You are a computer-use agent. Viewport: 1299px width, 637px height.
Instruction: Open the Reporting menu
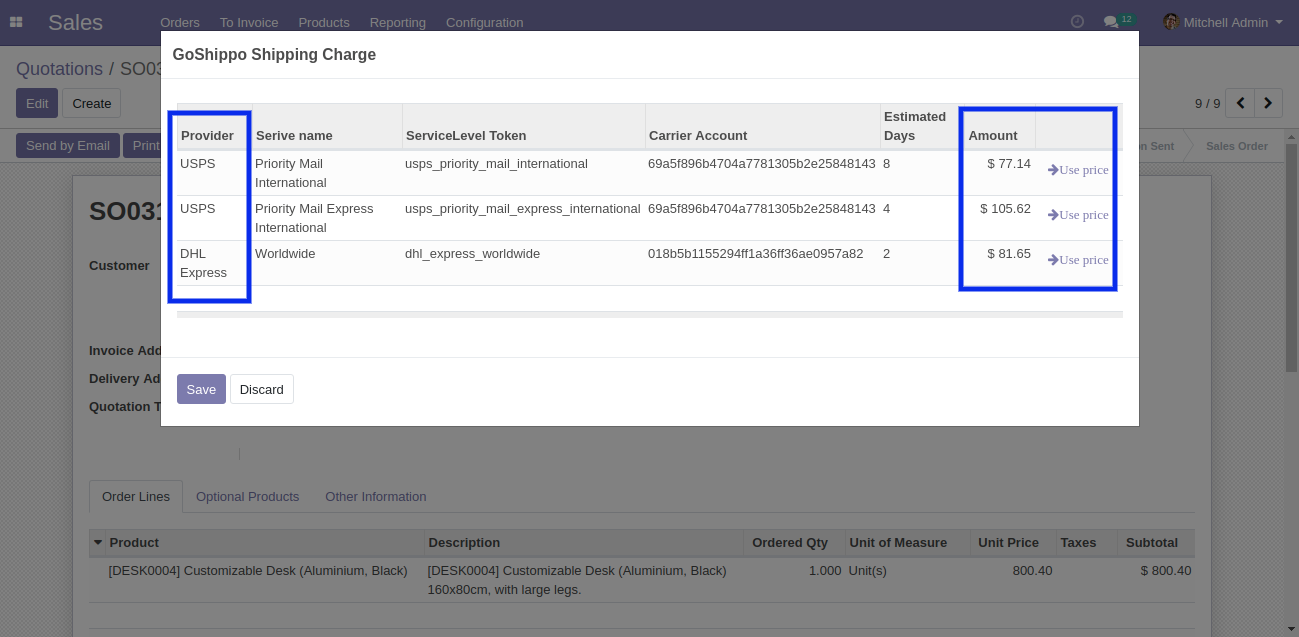(x=398, y=22)
